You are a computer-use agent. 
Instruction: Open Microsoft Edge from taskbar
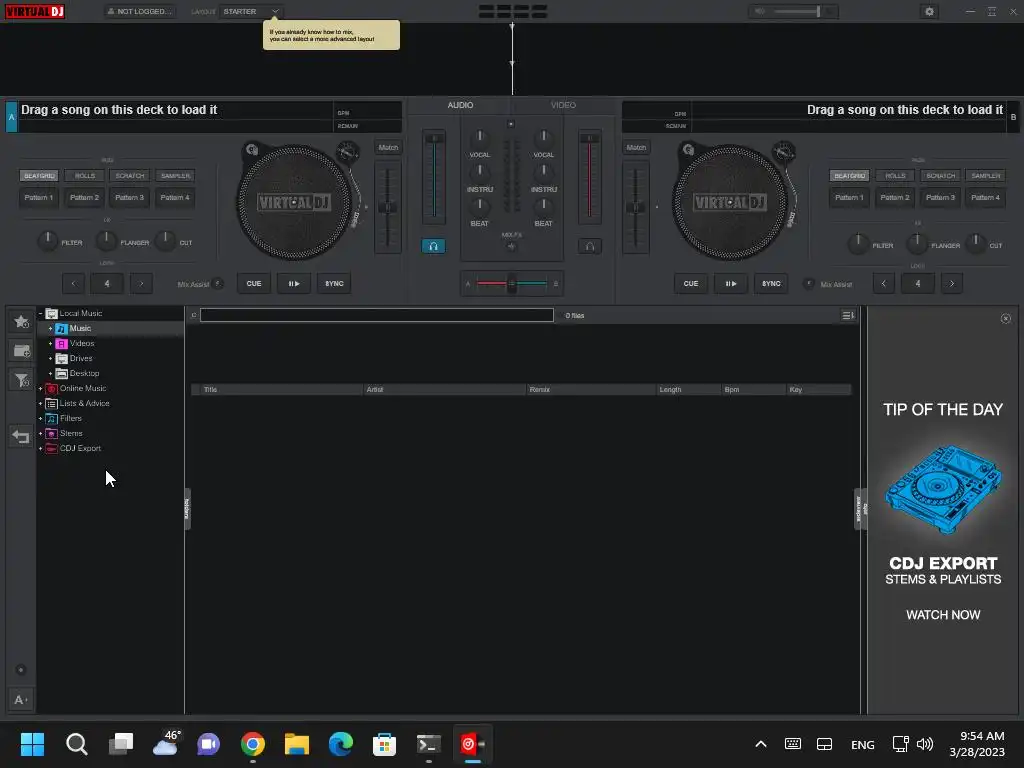click(340, 744)
